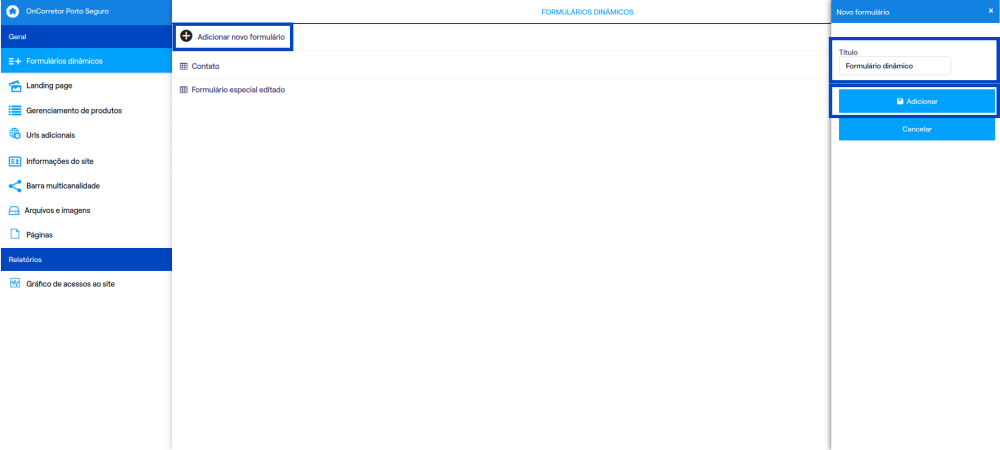
Task: Click the home icon beside OnCorretor Porto Seguro
Action: coord(12,11)
